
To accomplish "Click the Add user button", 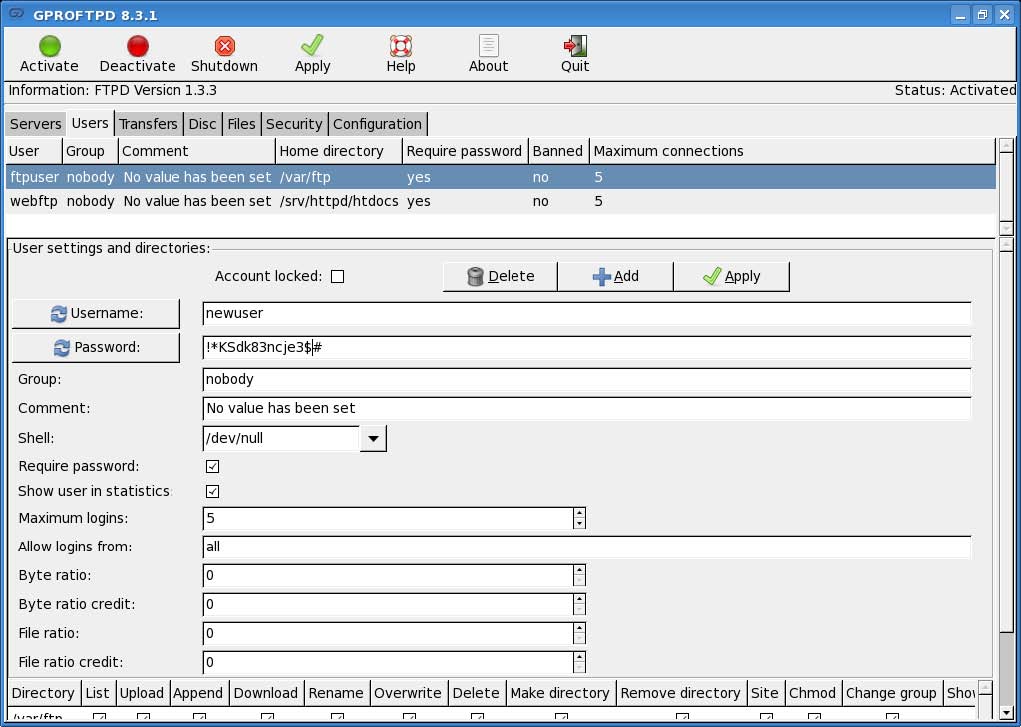I will 615,276.
